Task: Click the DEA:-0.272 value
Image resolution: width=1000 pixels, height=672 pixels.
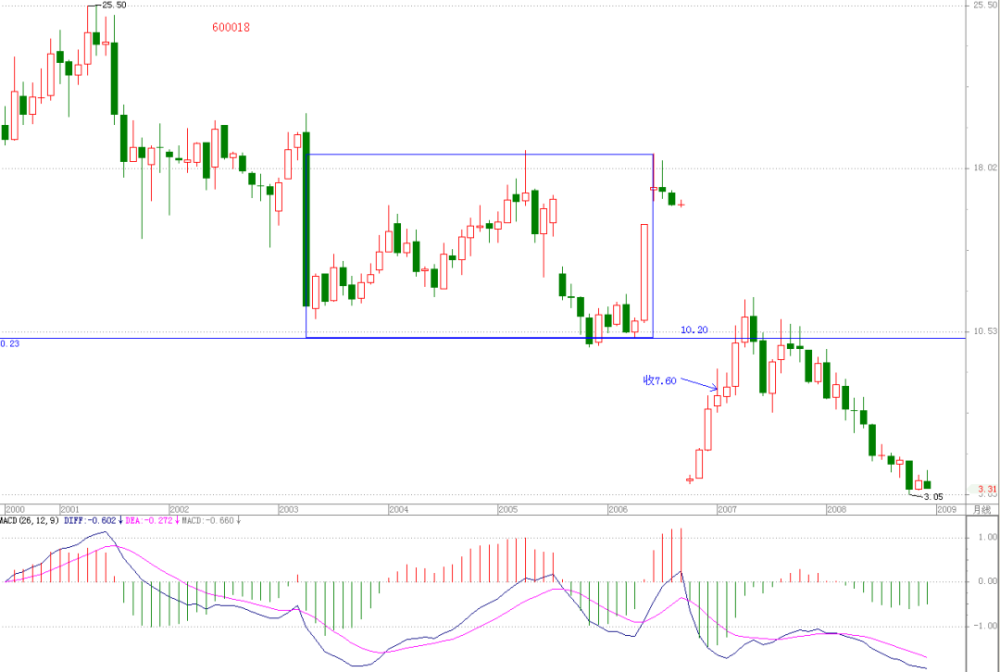Action: pos(150,521)
